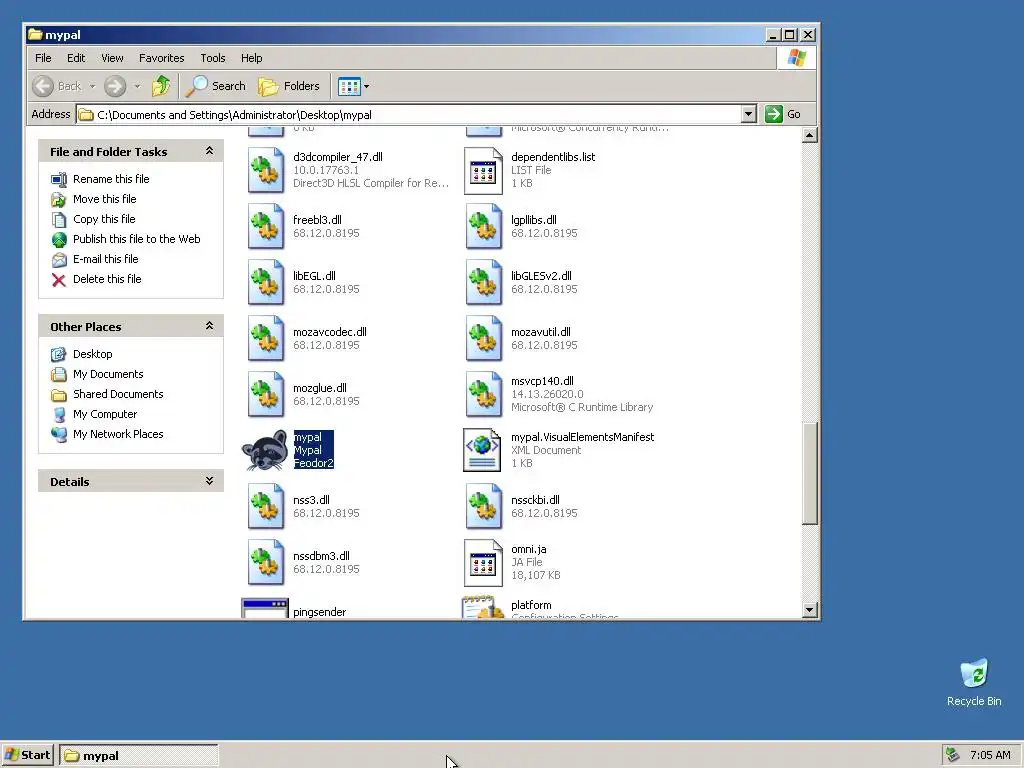Image resolution: width=1024 pixels, height=768 pixels.
Task: Open the Help menu
Action: click(251, 58)
